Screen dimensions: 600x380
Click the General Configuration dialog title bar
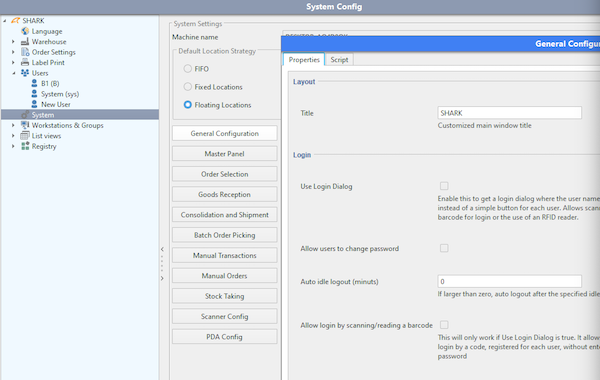click(x=440, y=44)
